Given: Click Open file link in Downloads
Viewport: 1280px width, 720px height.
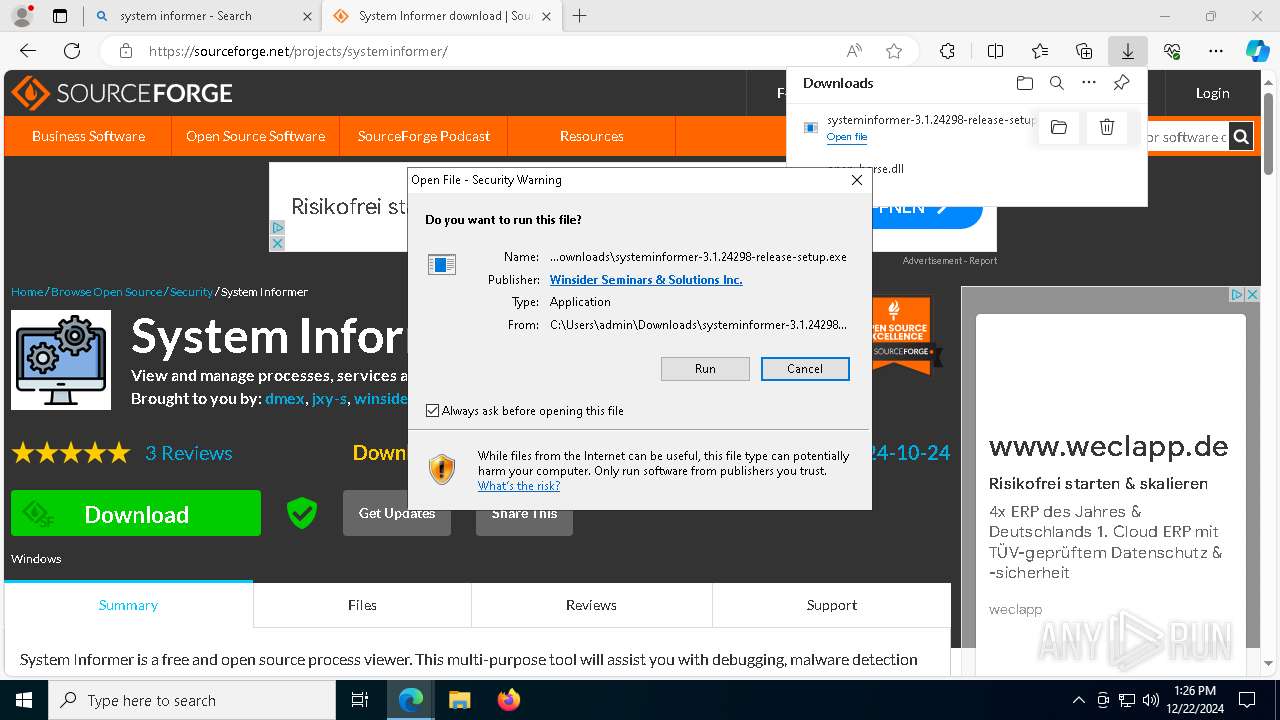Looking at the screenshot, I should (x=847, y=137).
